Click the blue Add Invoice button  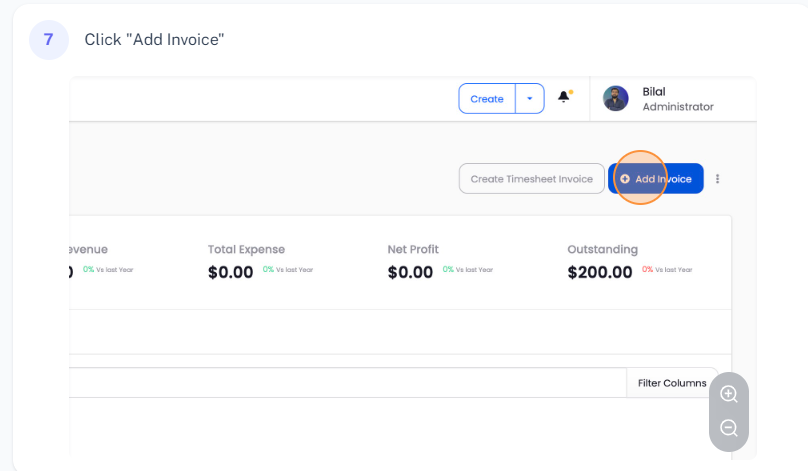(656, 179)
